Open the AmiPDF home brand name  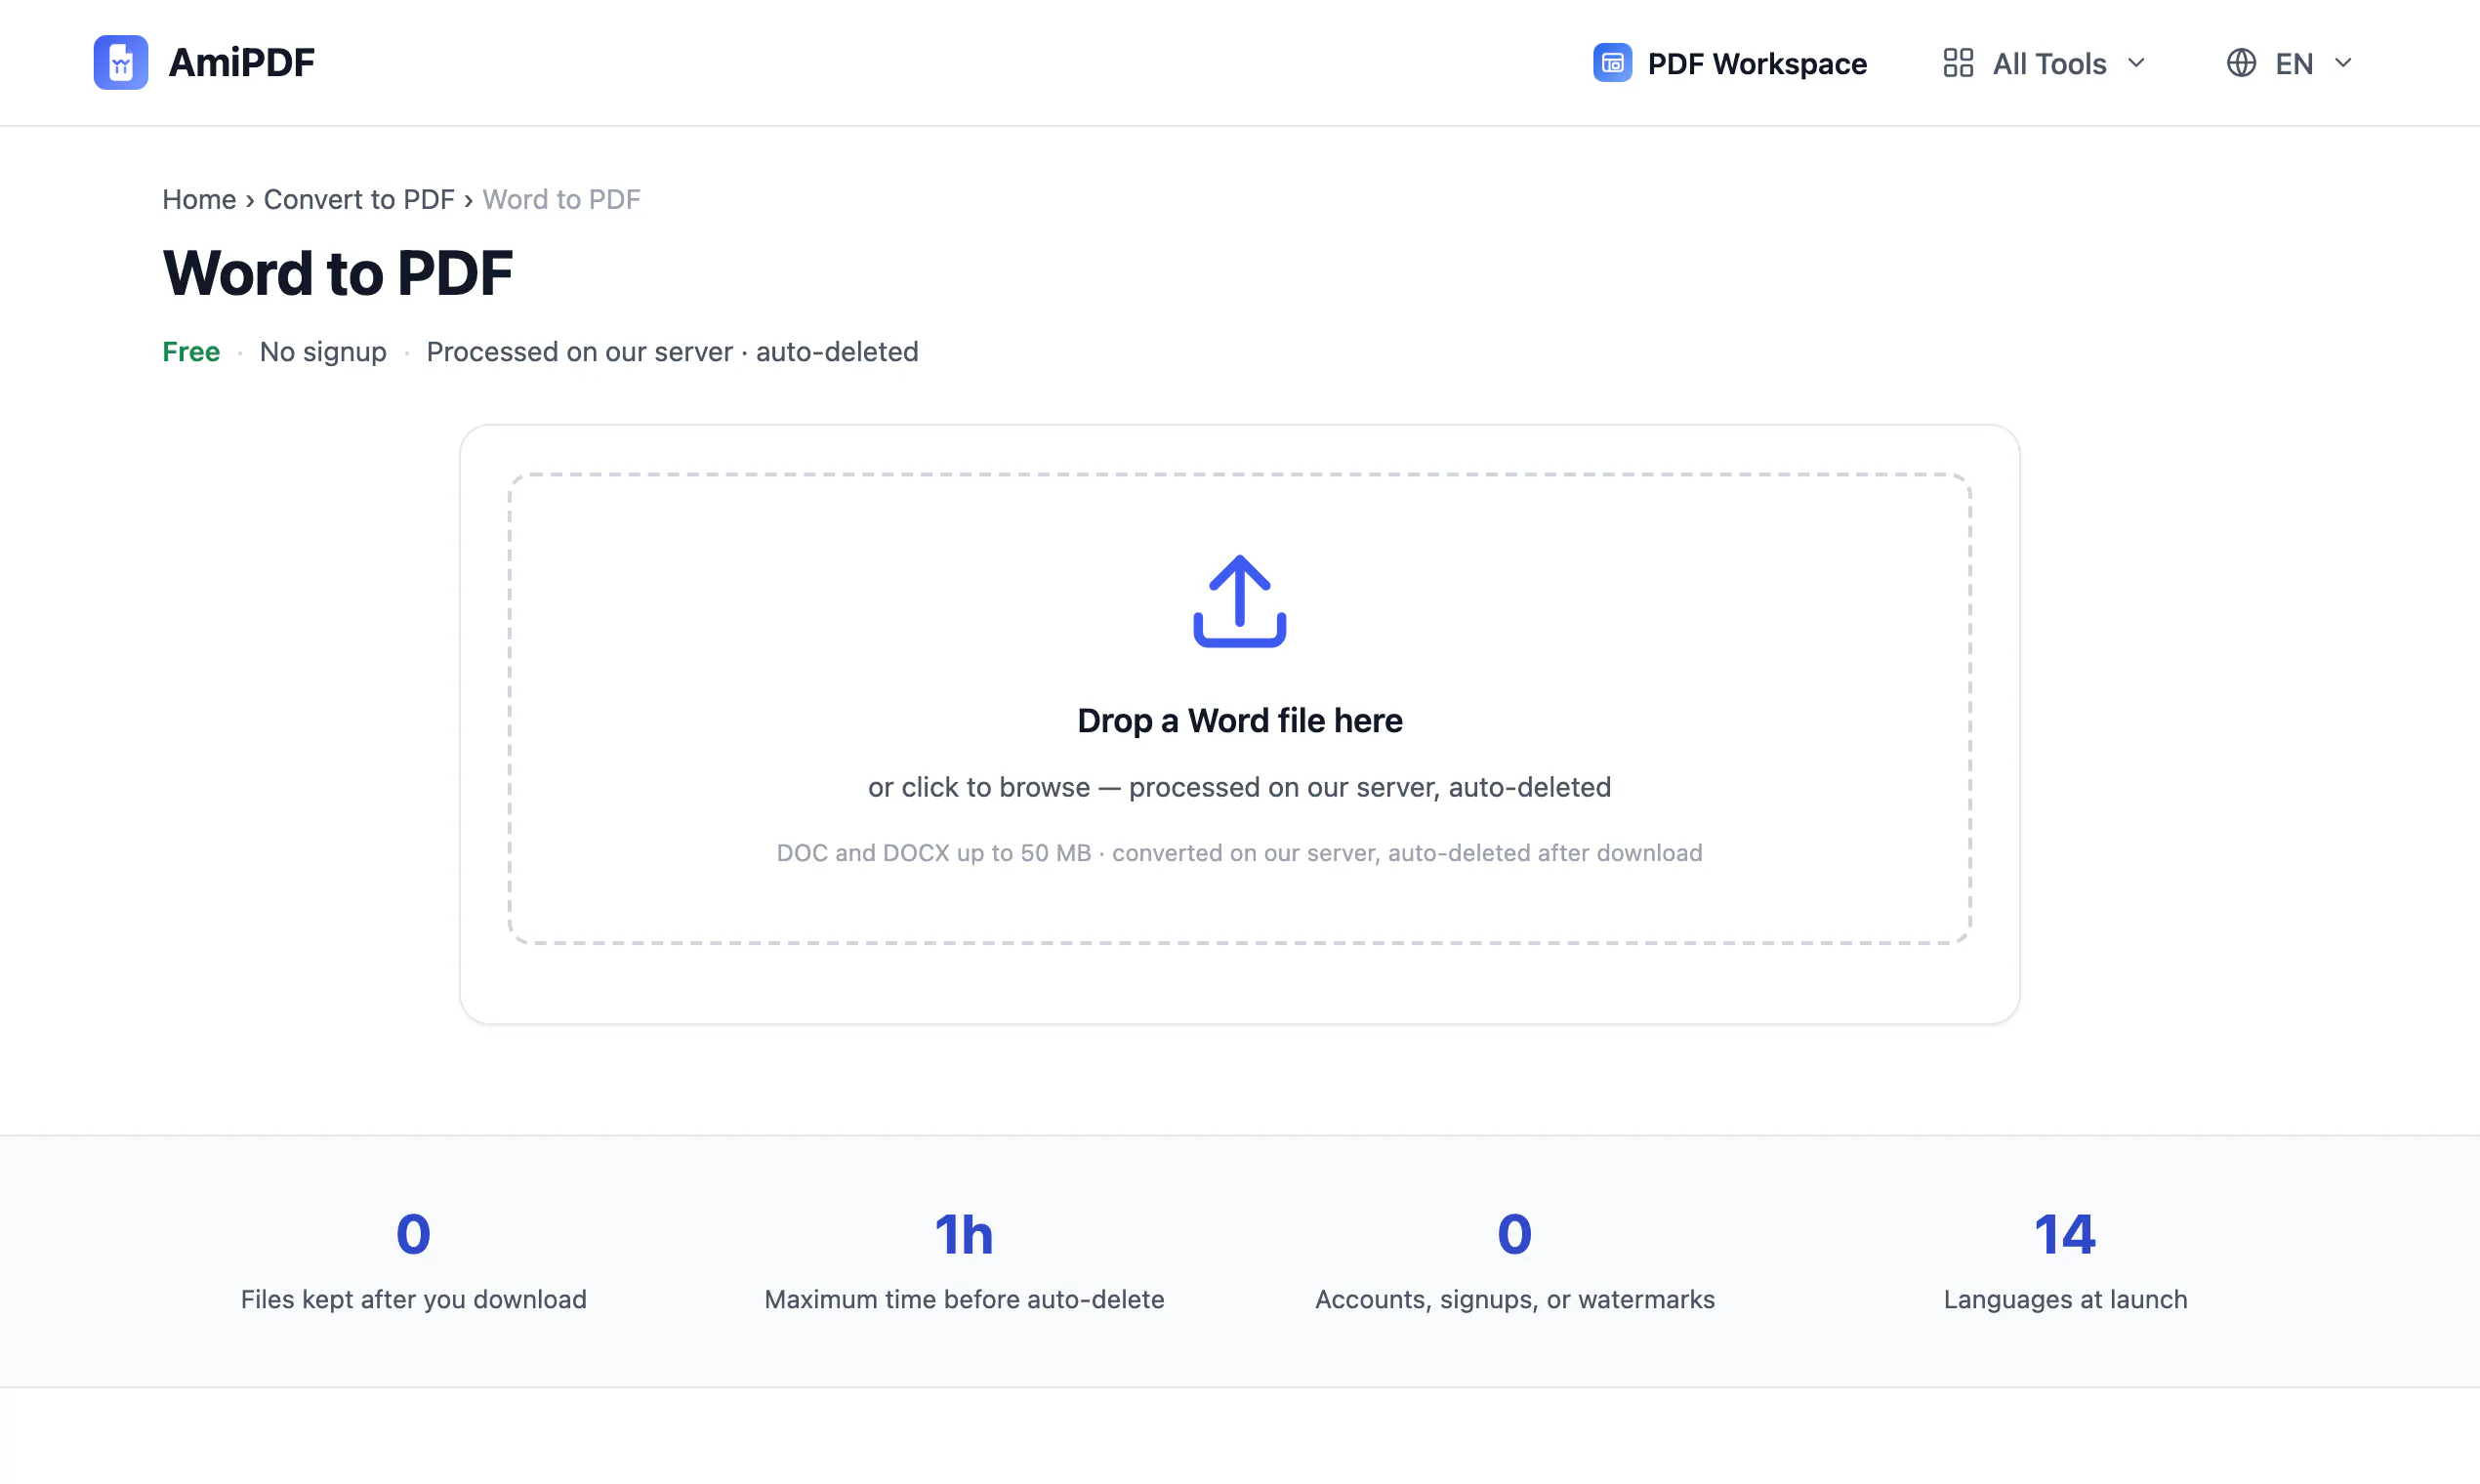click(241, 62)
